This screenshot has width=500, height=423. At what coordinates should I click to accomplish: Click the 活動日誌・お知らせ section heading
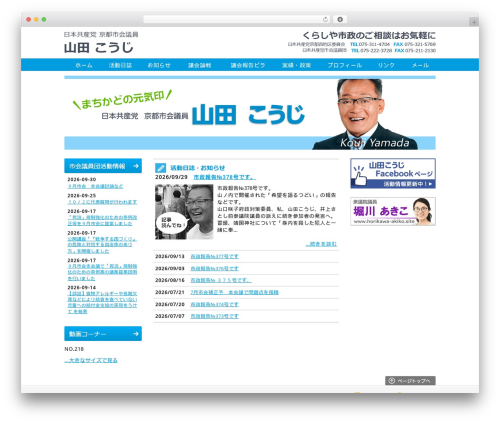point(198,168)
